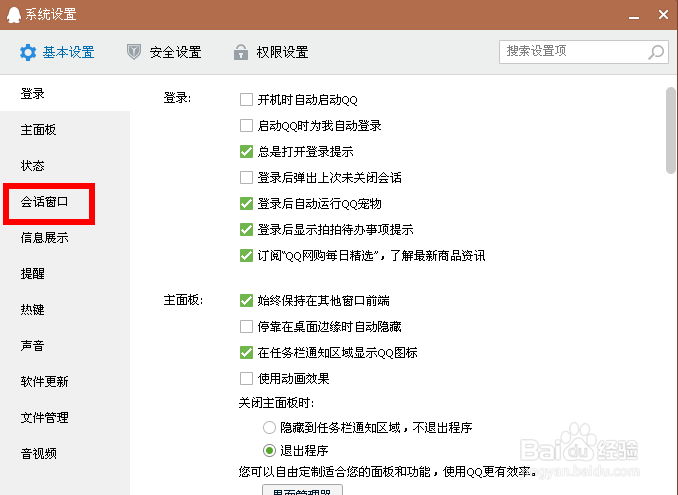
Task: Select 状态 in the sidebar
Action: (x=65, y=165)
